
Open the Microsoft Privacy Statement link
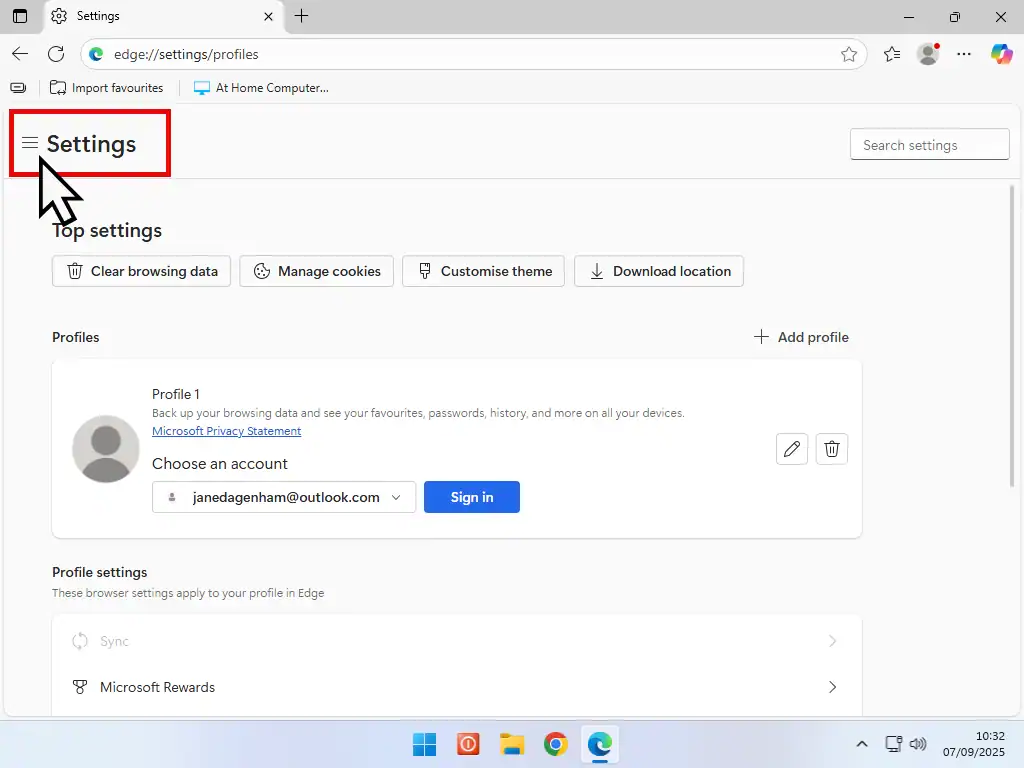226,431
